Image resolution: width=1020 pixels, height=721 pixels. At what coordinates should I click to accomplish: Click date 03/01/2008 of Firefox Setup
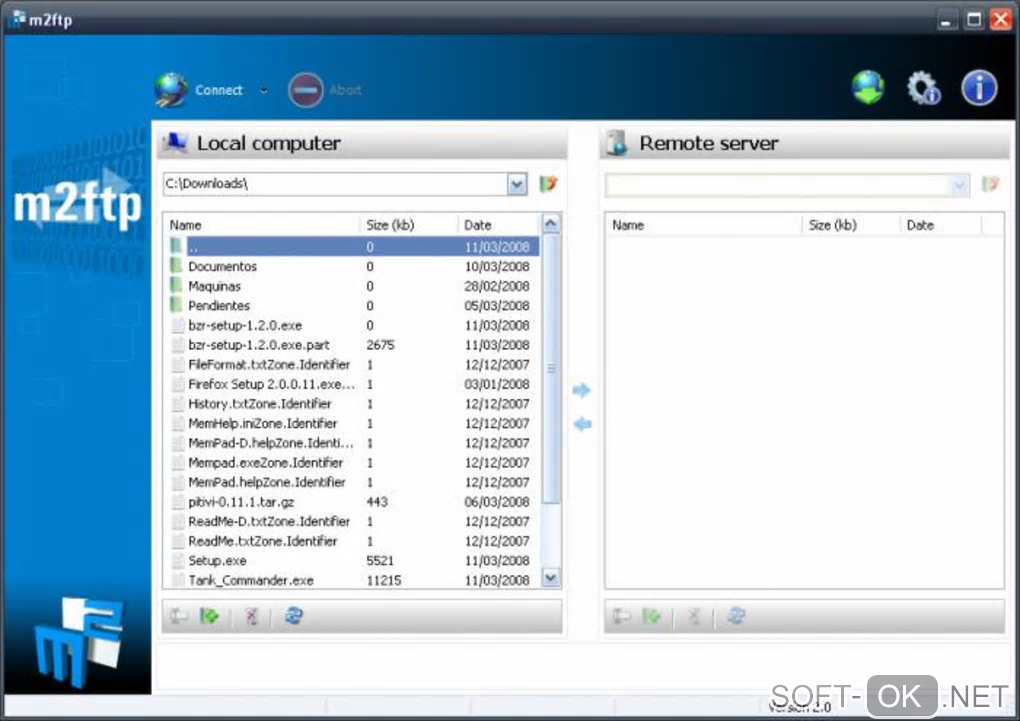click(497, 384)
